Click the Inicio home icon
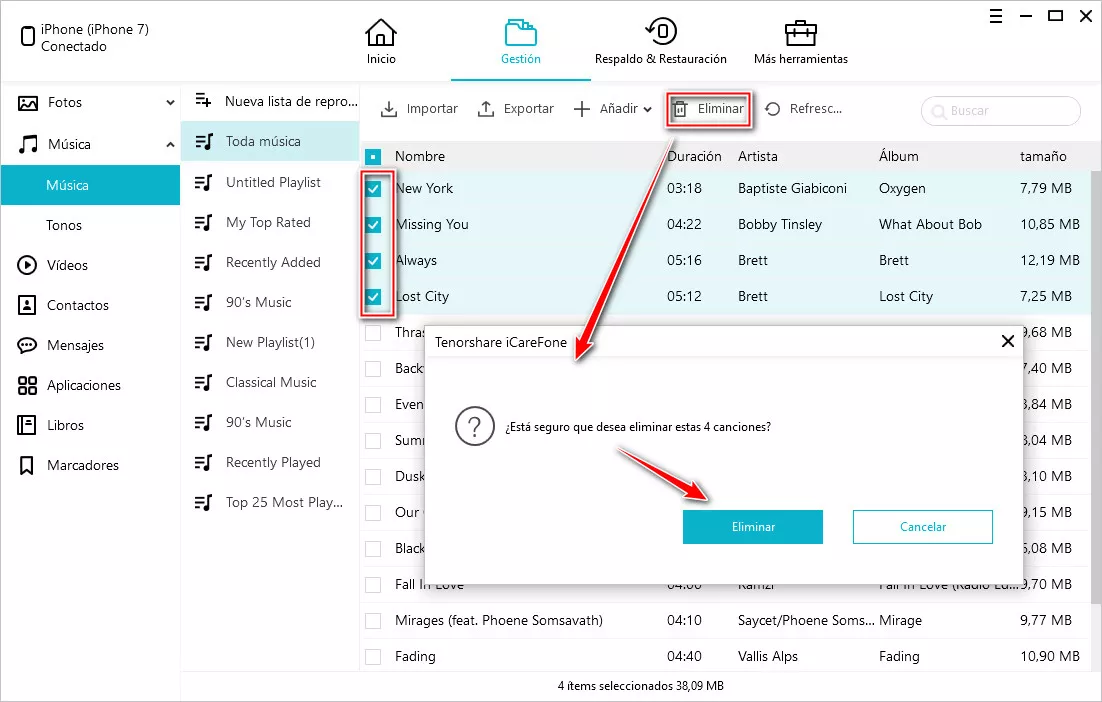The height and width of the screenshot is (702, 1102). [381, 33]
